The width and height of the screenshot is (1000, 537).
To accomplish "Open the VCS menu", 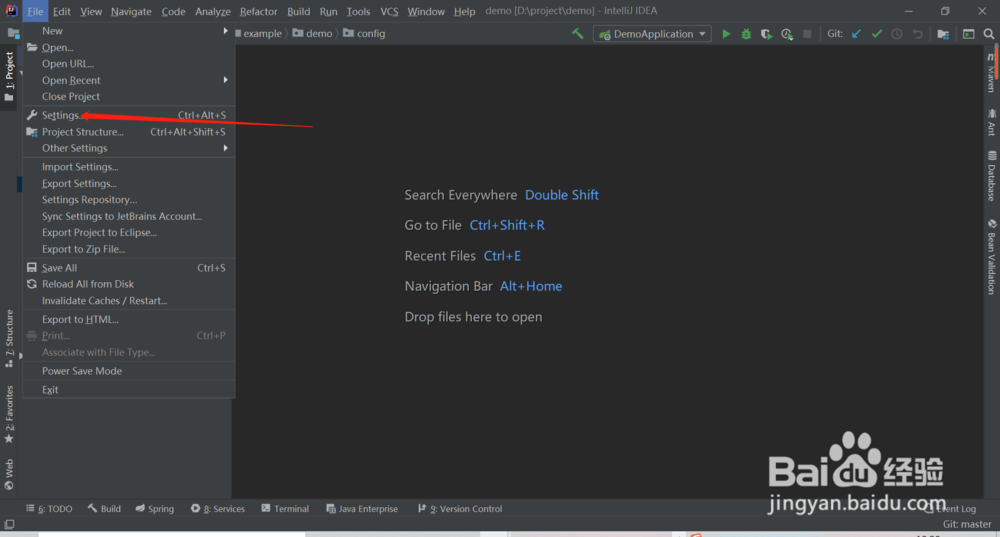I will [x=389, y=11].
